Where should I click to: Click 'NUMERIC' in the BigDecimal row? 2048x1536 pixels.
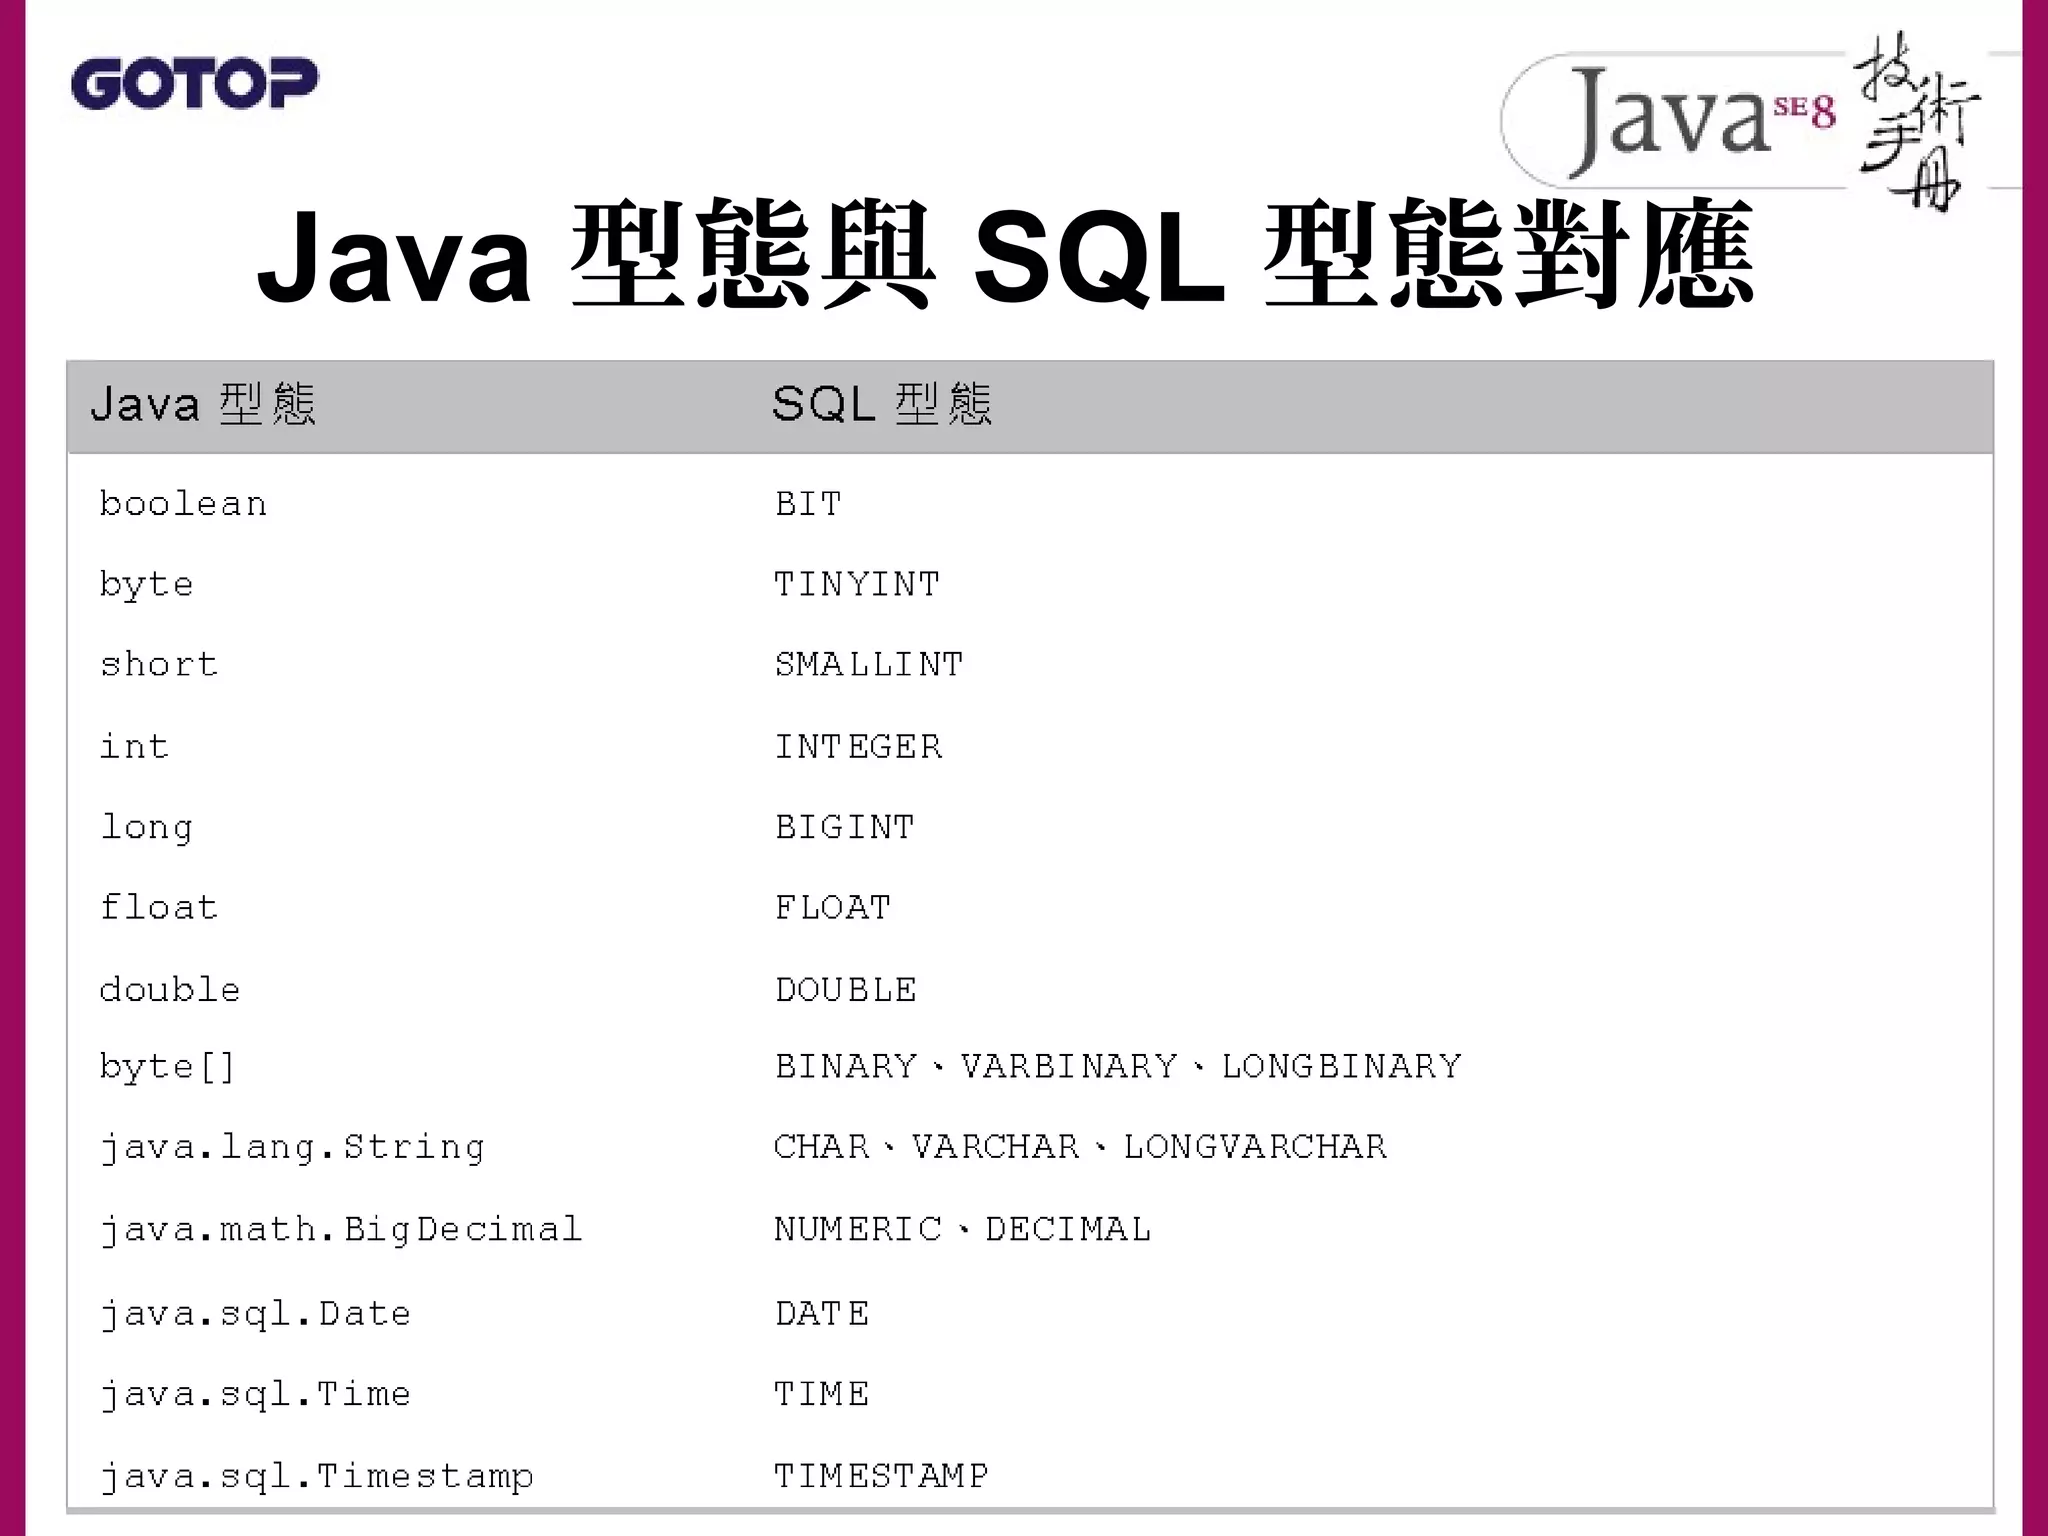859,1228
